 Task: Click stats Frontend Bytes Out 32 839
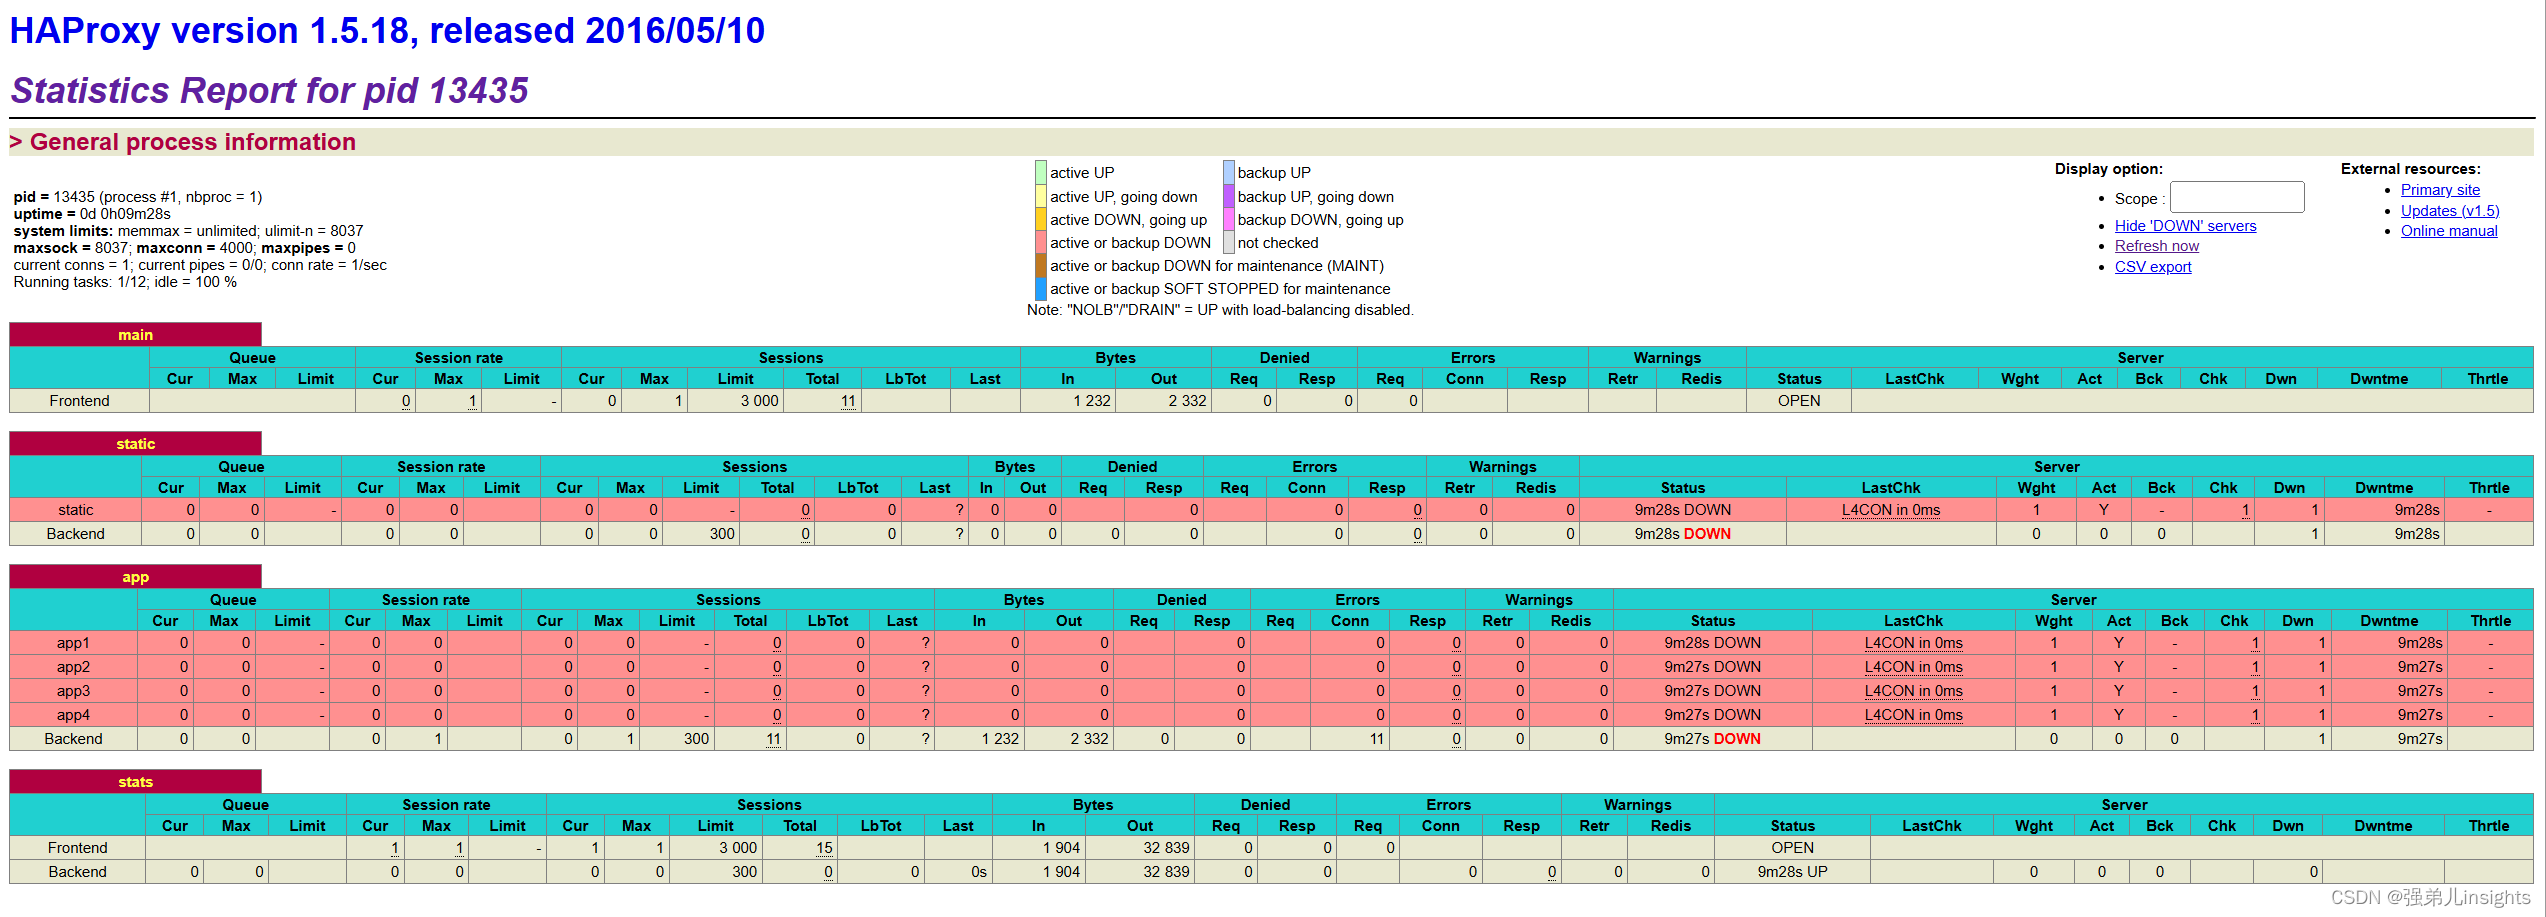[1166, 848]
